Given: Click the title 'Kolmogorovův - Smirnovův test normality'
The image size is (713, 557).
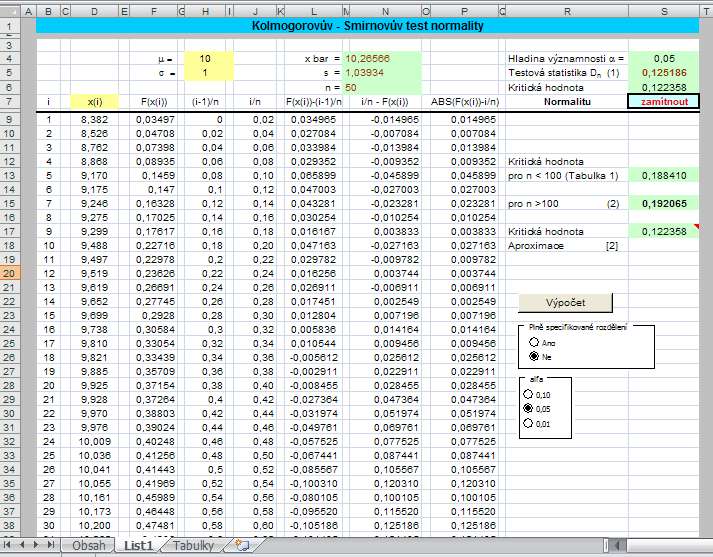Looking at the screenshot, I should point(367,26).
